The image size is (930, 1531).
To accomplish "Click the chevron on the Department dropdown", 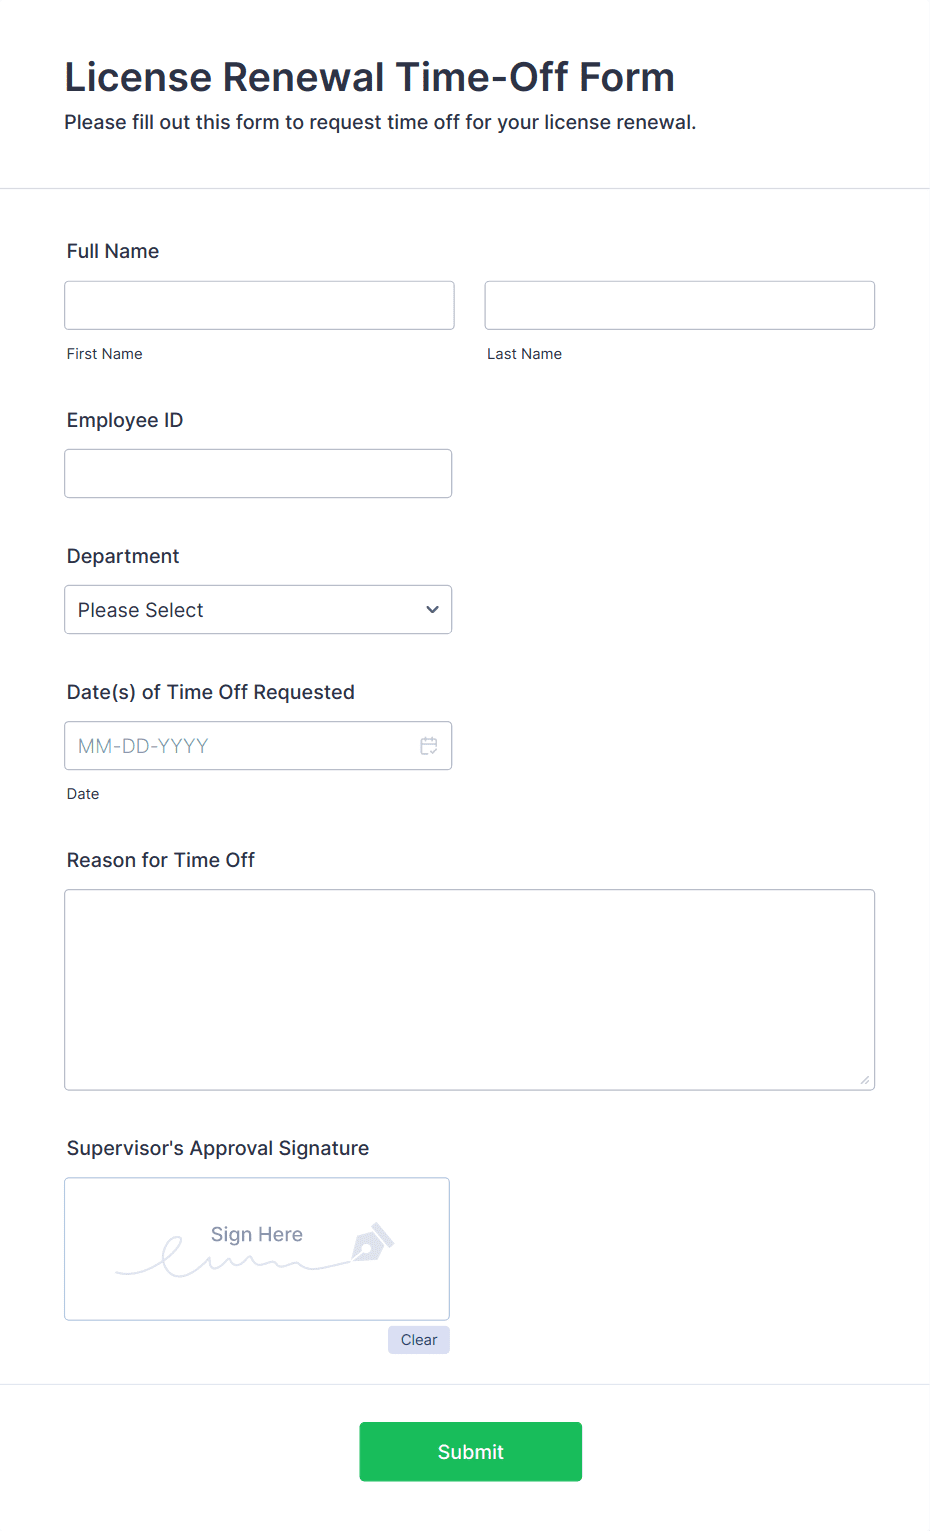I will point(432,609).
